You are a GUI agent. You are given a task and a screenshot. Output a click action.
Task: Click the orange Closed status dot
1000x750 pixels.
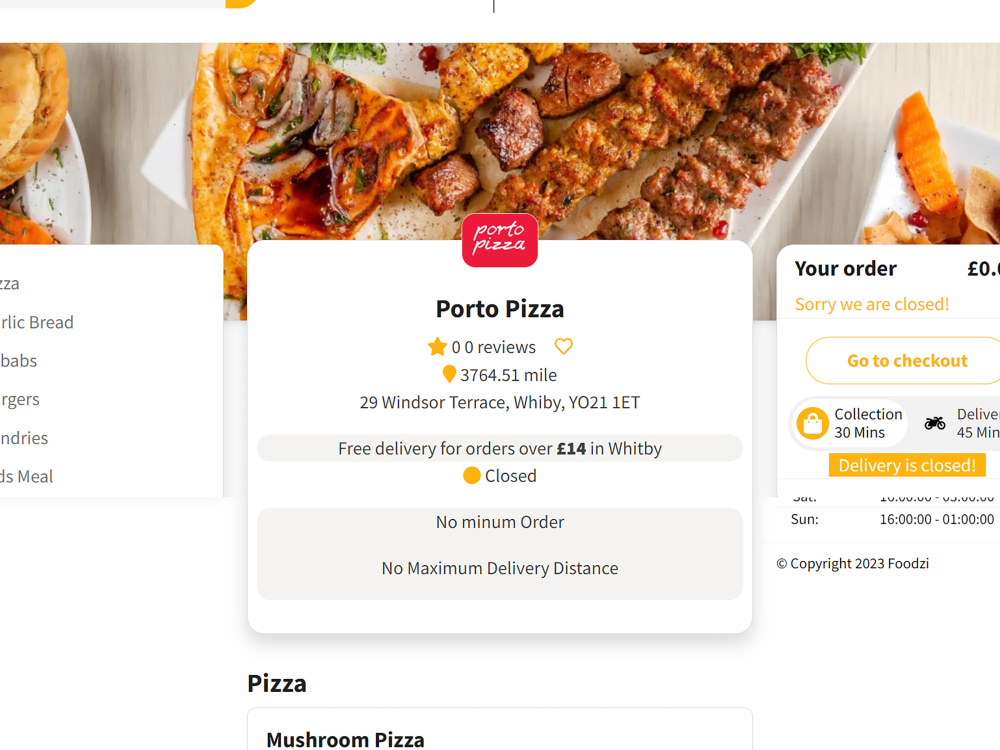coord(471,476)
